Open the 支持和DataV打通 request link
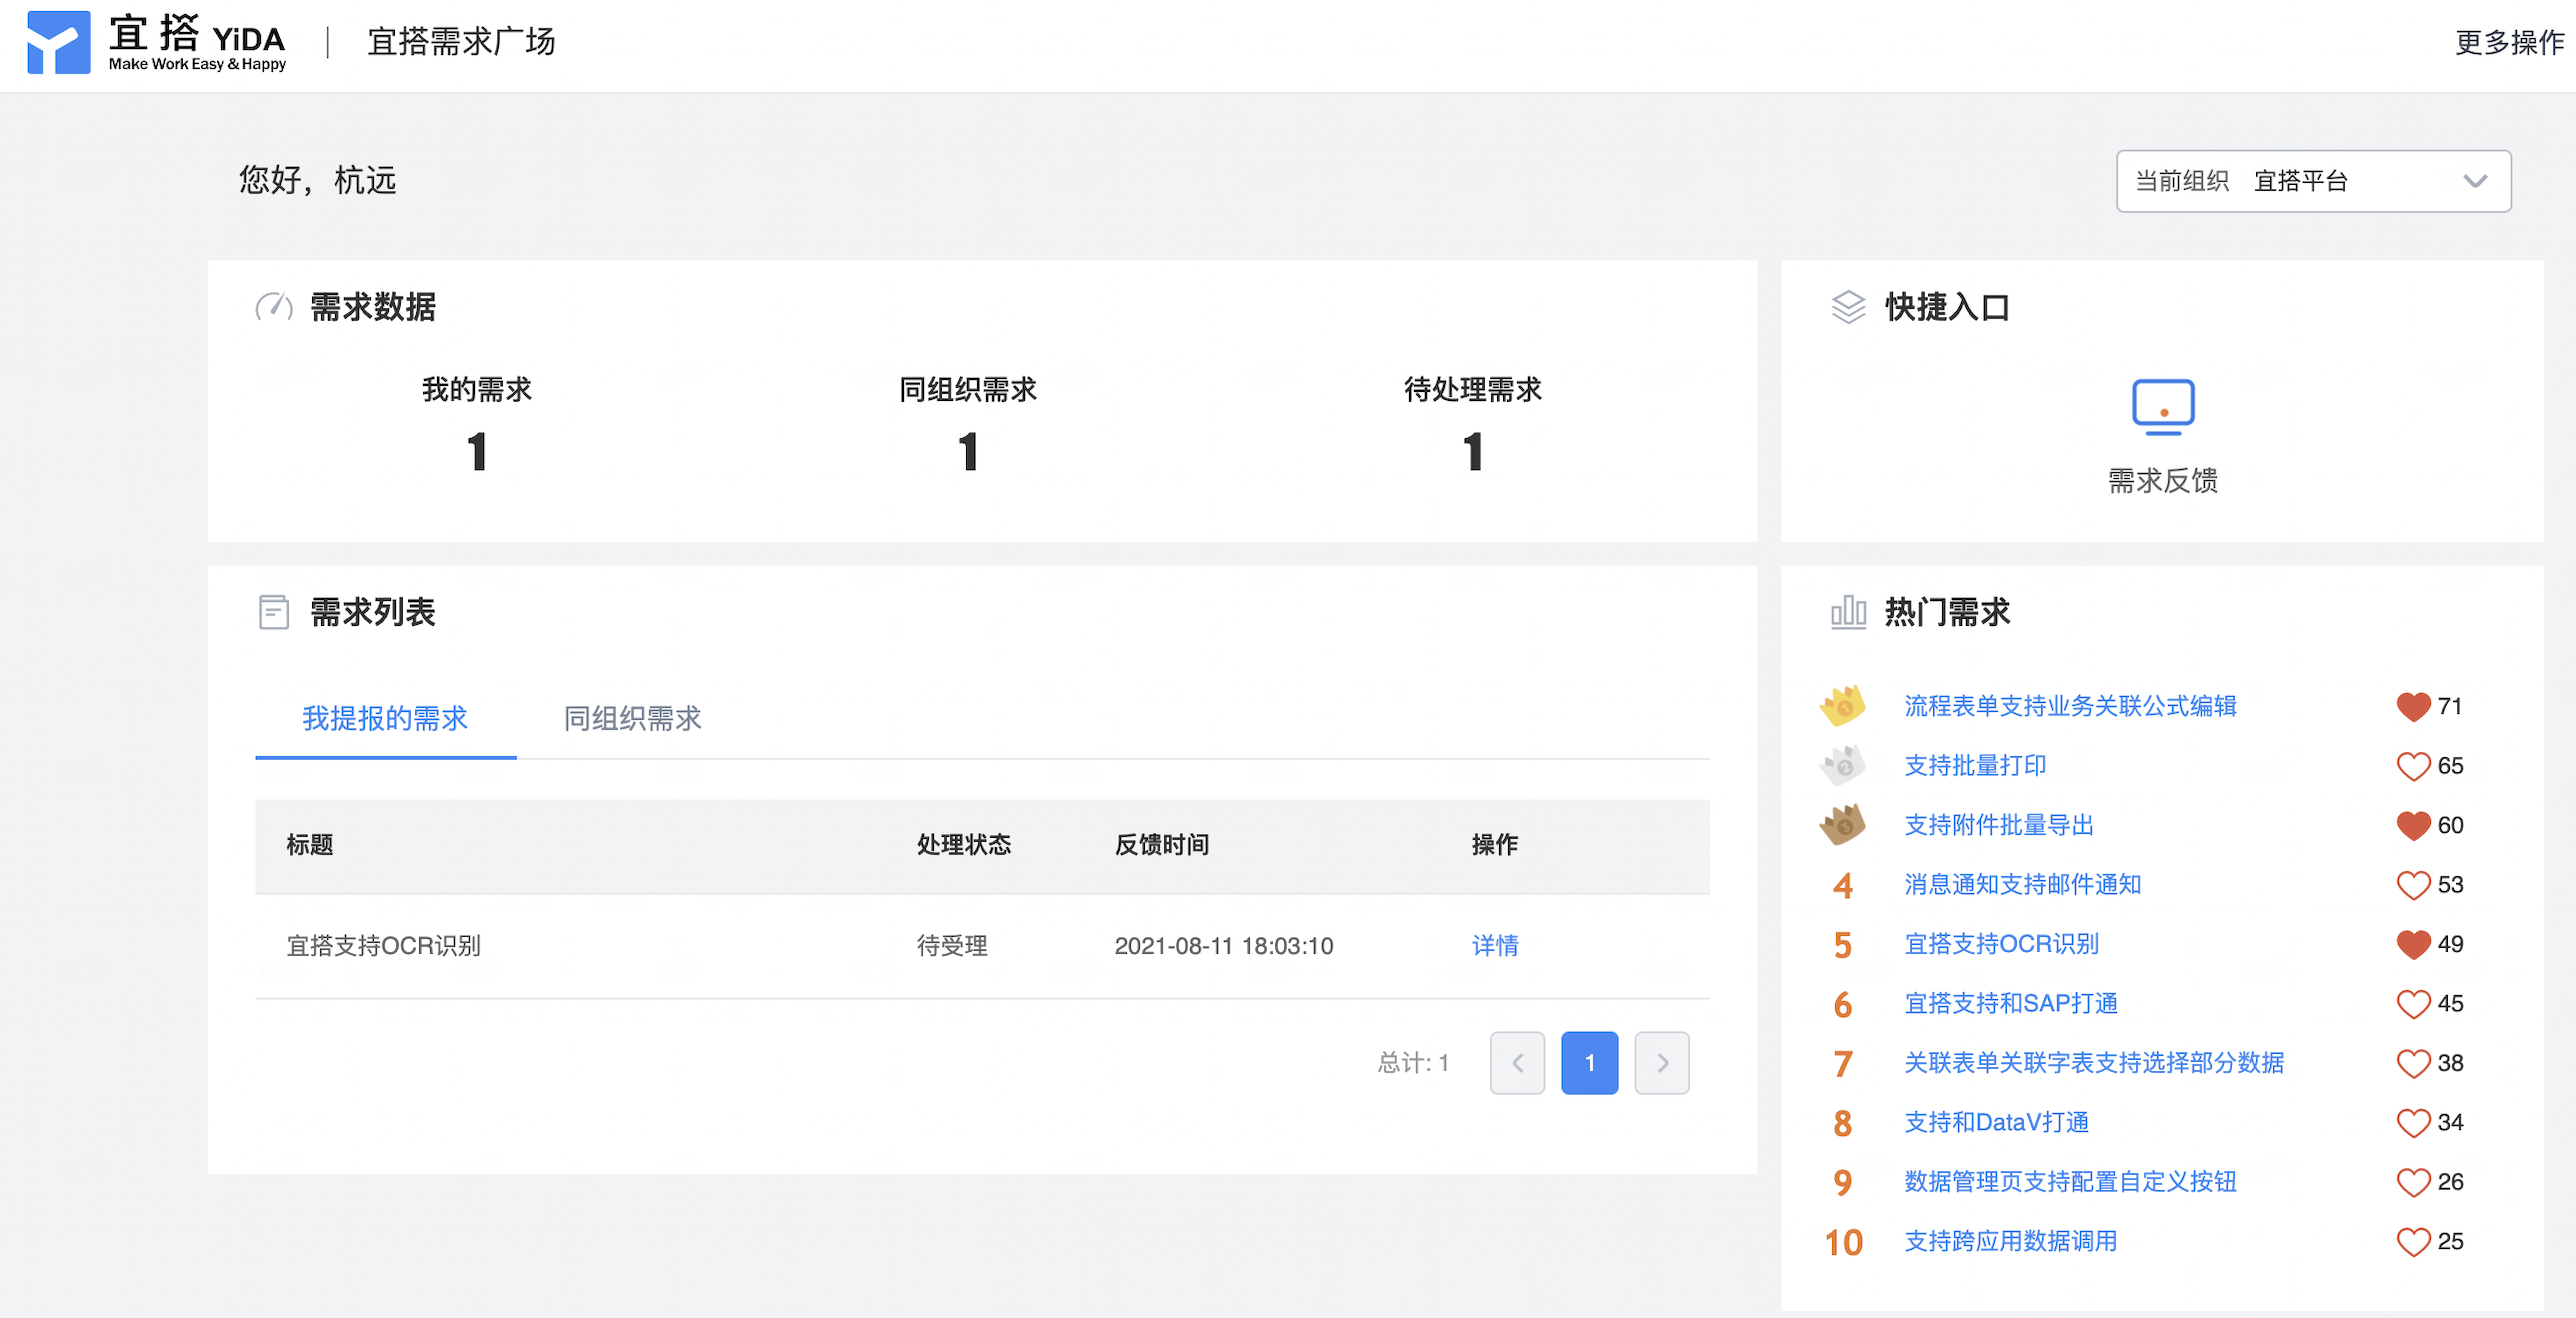Viewport: 2576px width, 1318px height. 1995,1122
